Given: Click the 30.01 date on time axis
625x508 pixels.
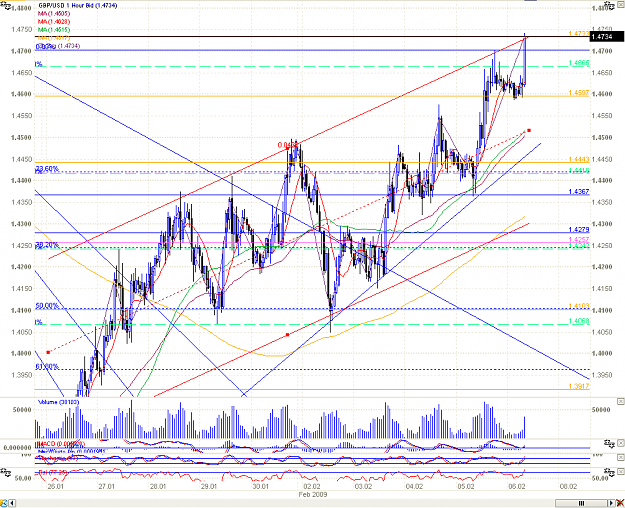Looking at the screenshot, I should click(260, 486).
